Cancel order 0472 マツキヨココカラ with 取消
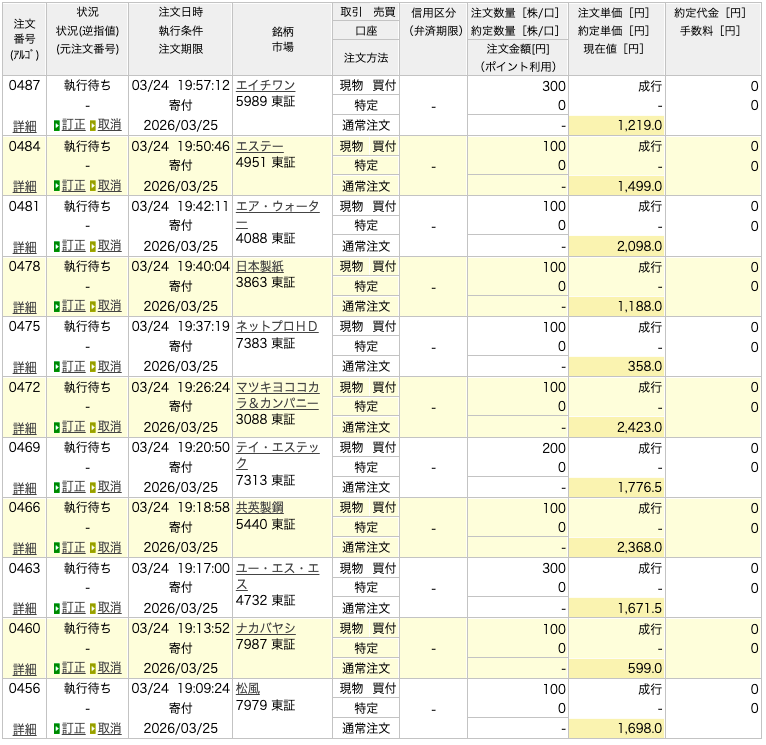 coord(109,427)
